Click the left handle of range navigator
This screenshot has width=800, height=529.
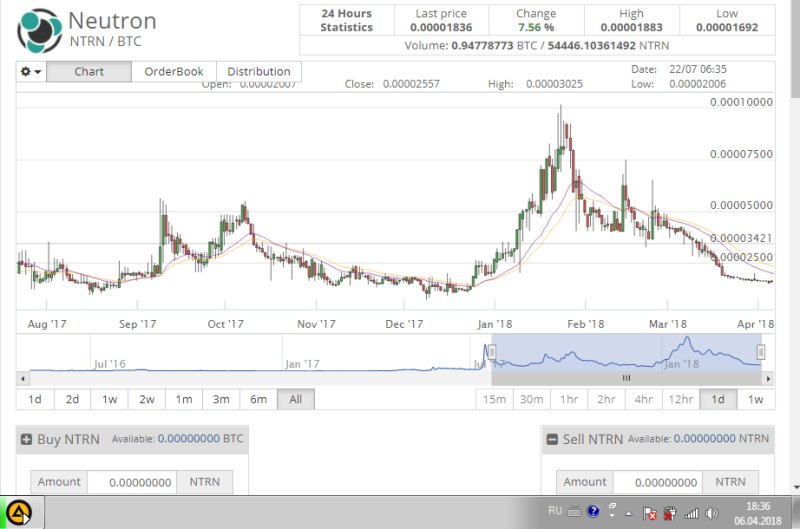(492, 352)
